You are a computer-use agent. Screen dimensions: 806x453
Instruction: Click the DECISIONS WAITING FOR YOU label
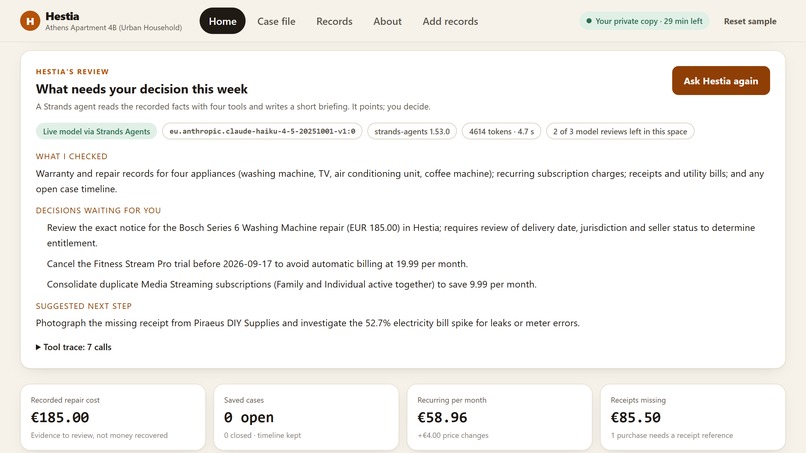(x=98, y=210)
